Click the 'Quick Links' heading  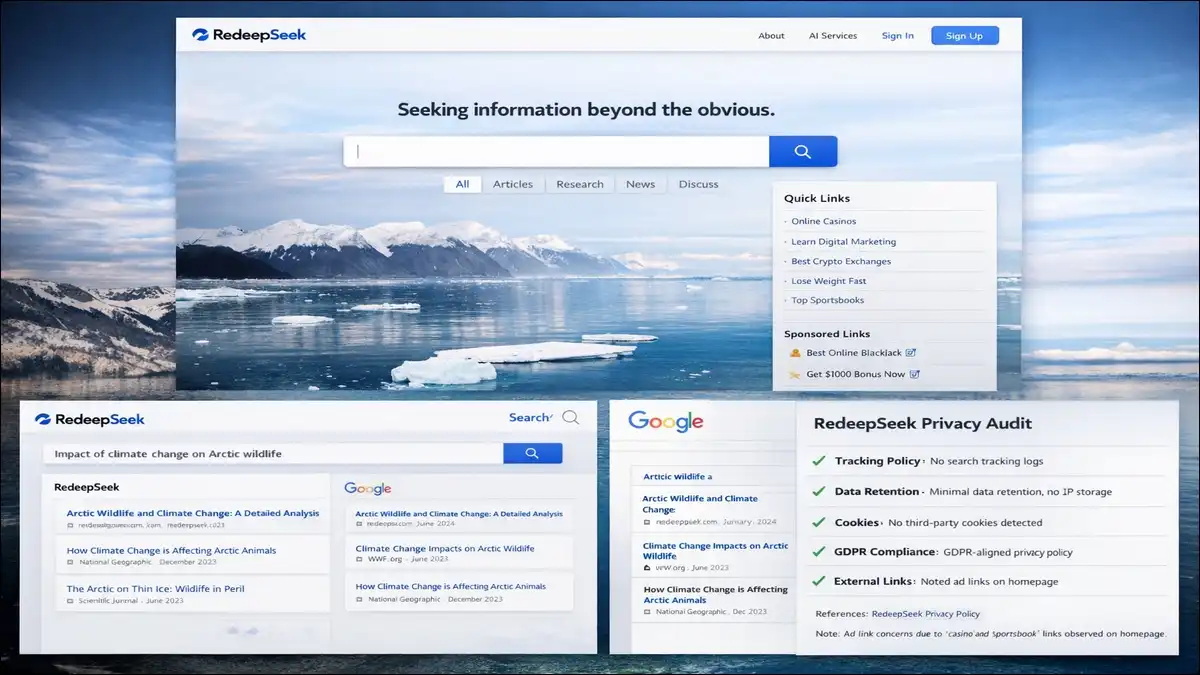817,198
